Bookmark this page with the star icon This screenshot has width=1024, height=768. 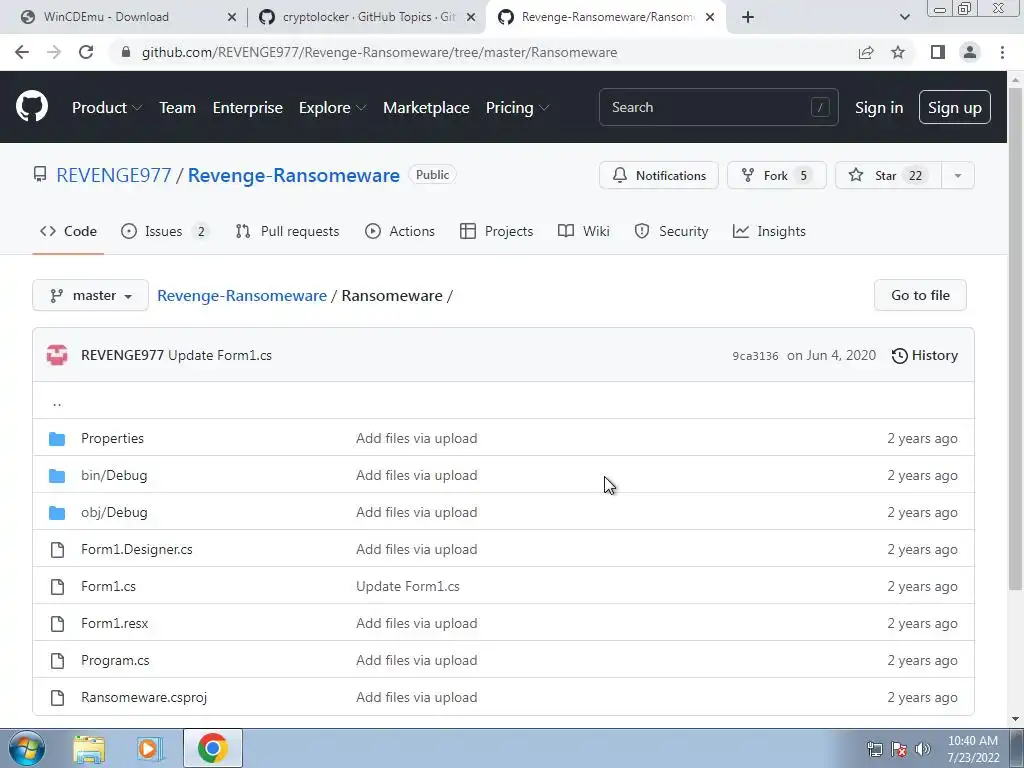[898, 52]
